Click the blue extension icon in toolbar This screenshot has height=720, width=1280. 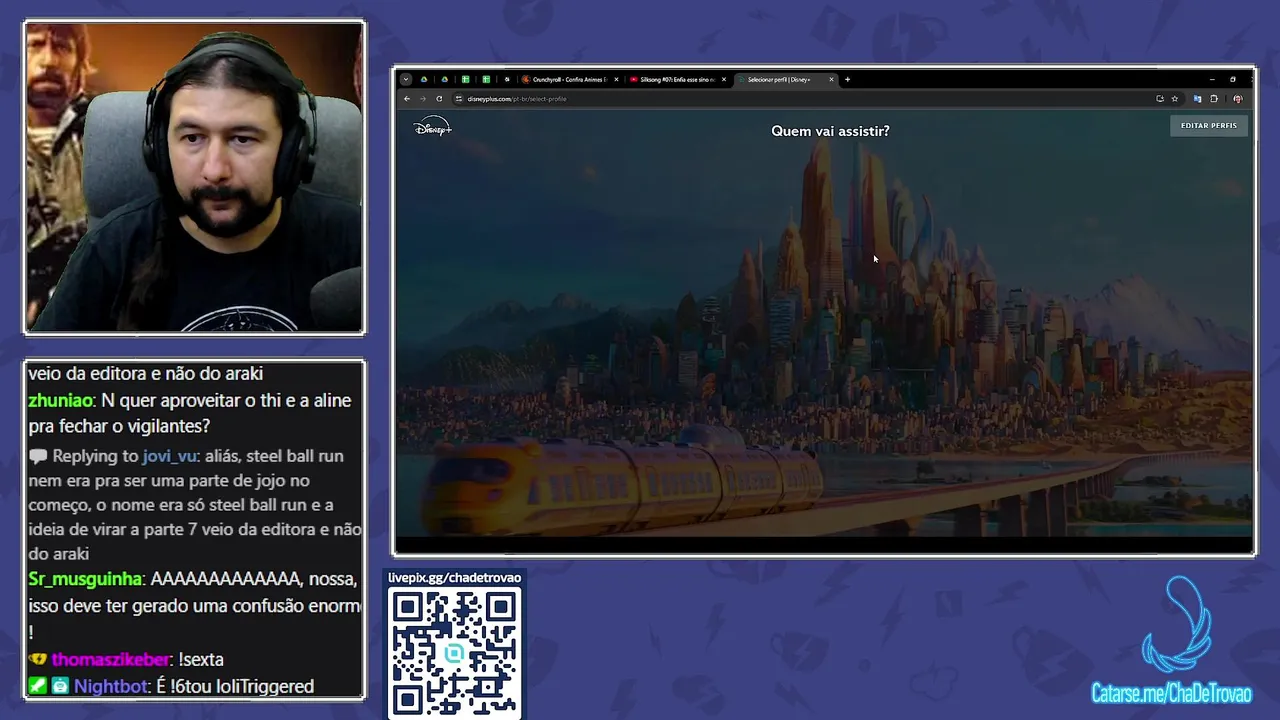[x=1197, y=99]
